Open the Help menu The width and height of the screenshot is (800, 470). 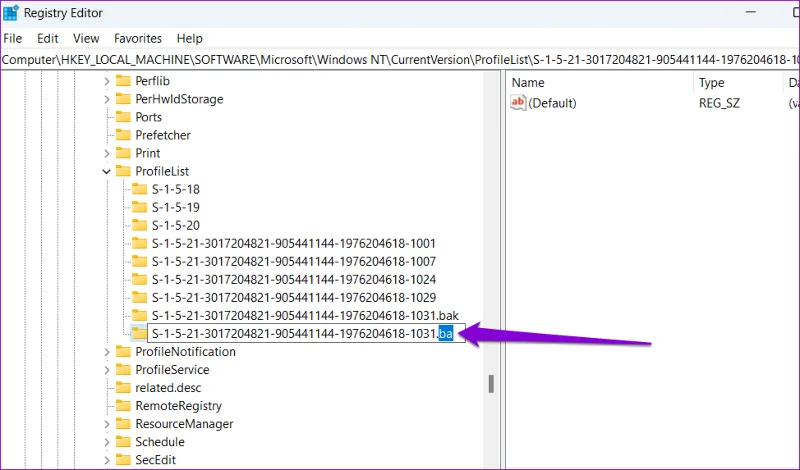(x=189, y=38)
